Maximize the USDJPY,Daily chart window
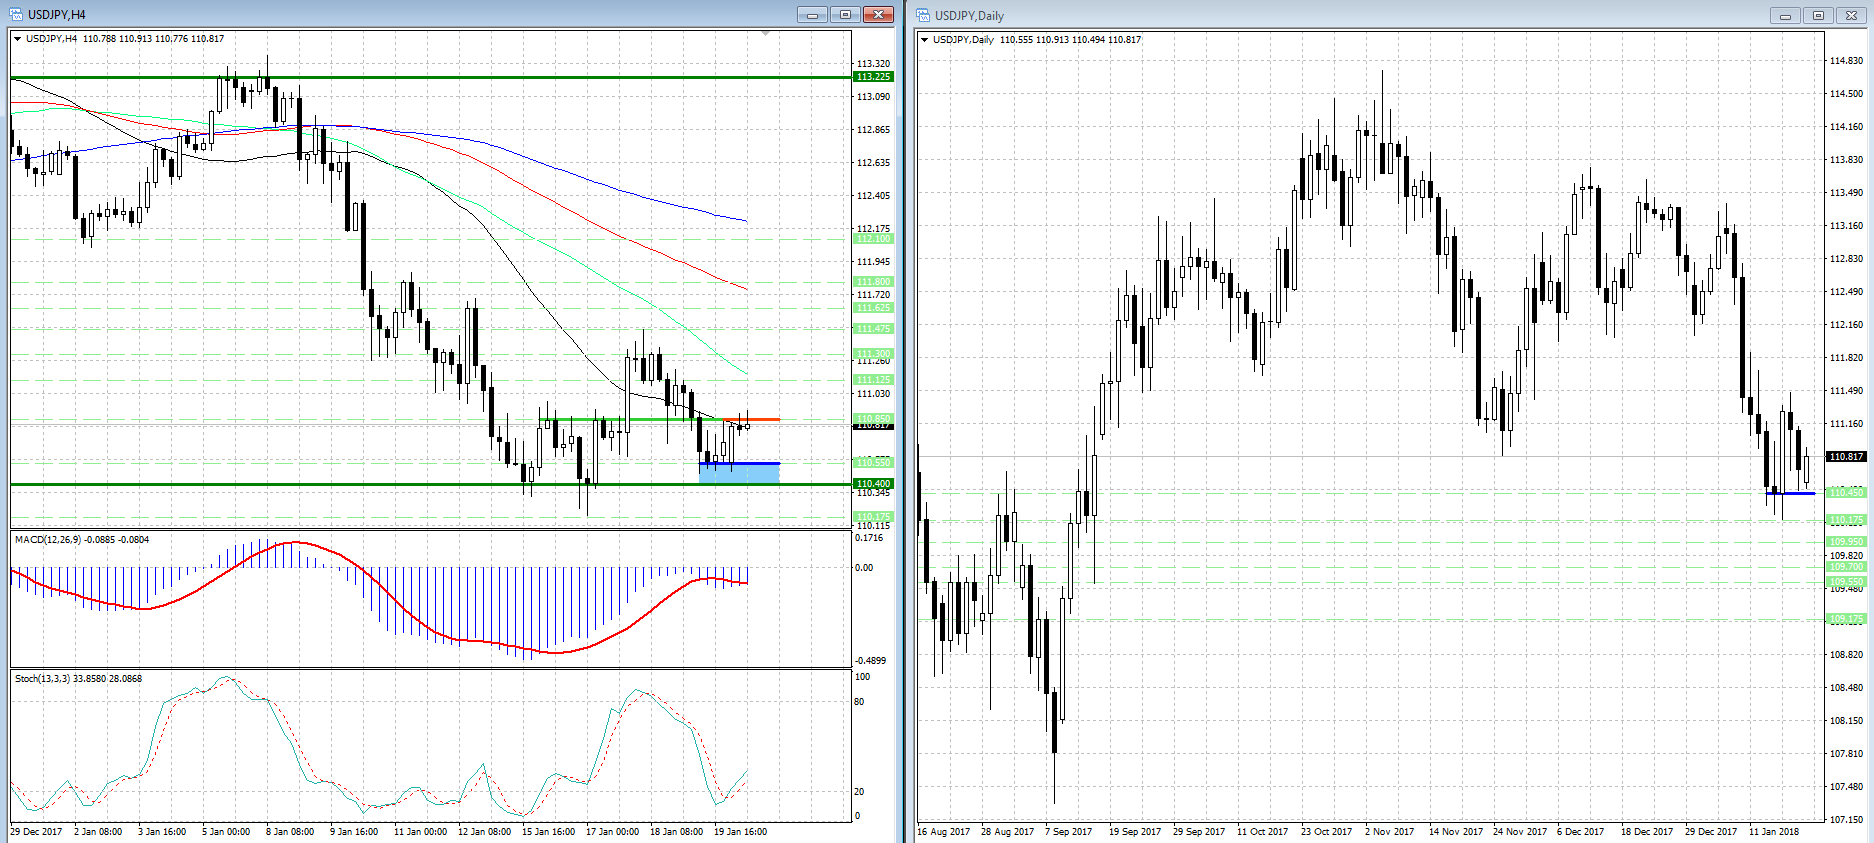 (1818, 15)
